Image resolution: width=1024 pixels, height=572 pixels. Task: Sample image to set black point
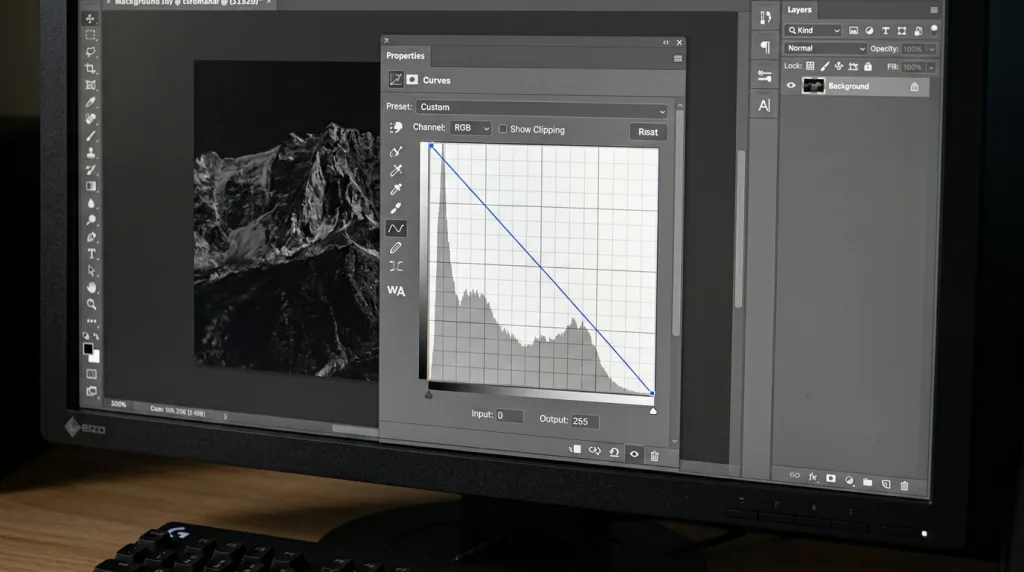coord(396,170)
